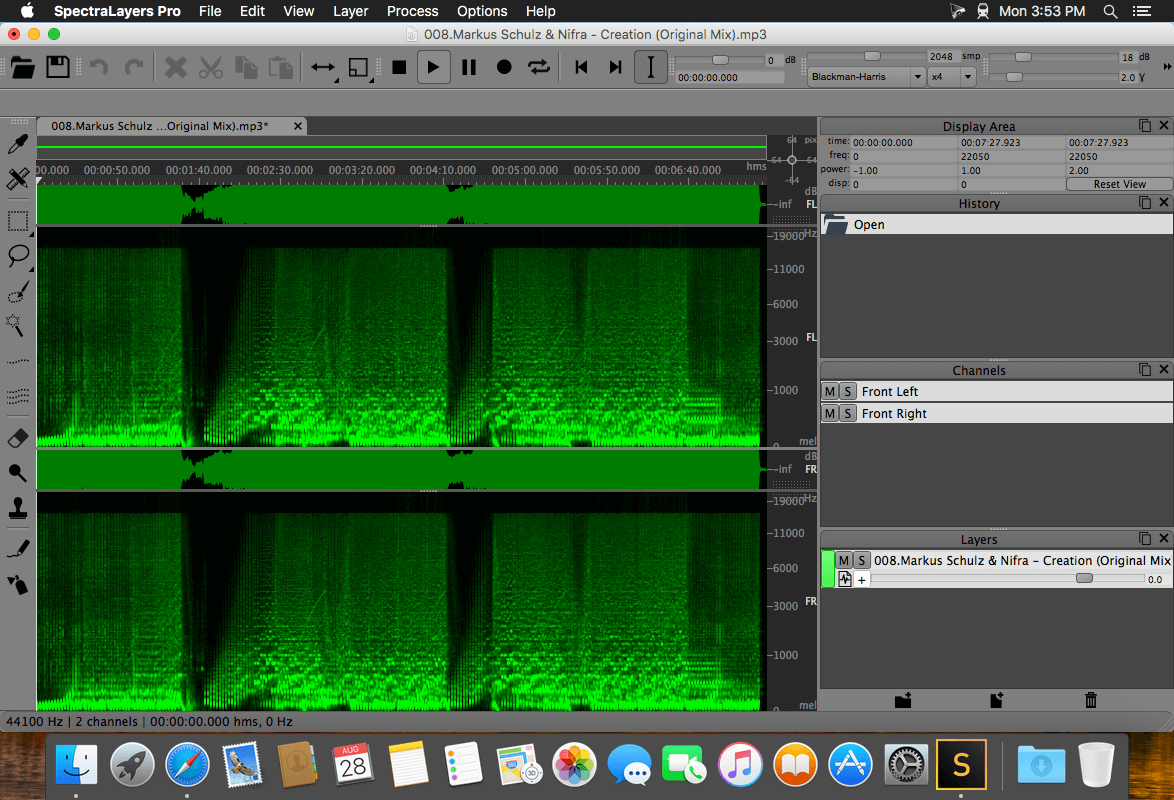Undo the last action

(99, 67)
